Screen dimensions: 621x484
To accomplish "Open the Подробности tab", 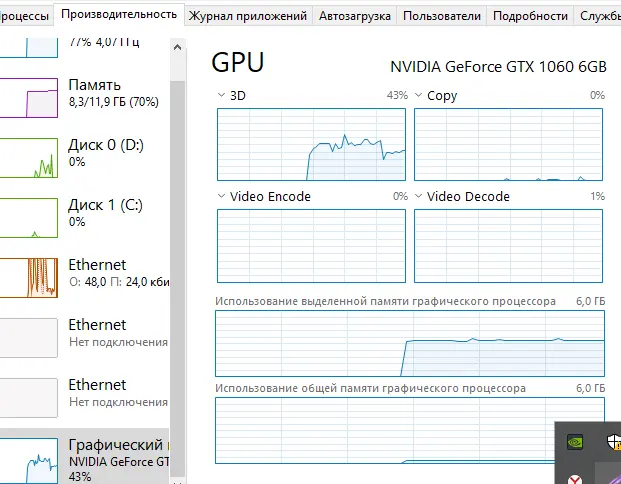I will click(x=530, y=16).
